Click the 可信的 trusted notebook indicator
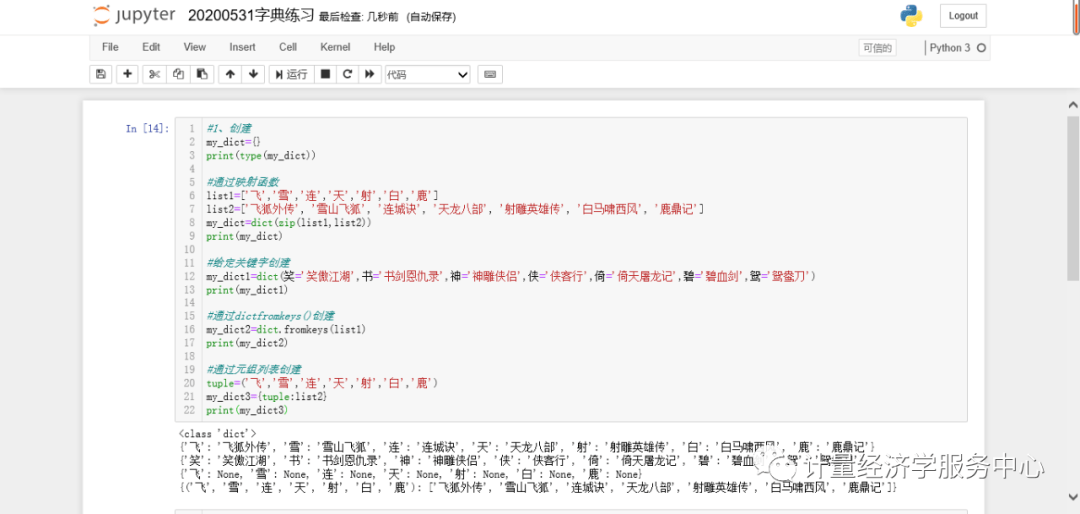Image resolution: width=1080 pixels, height=514 pixels. click(x=878, y=48)
